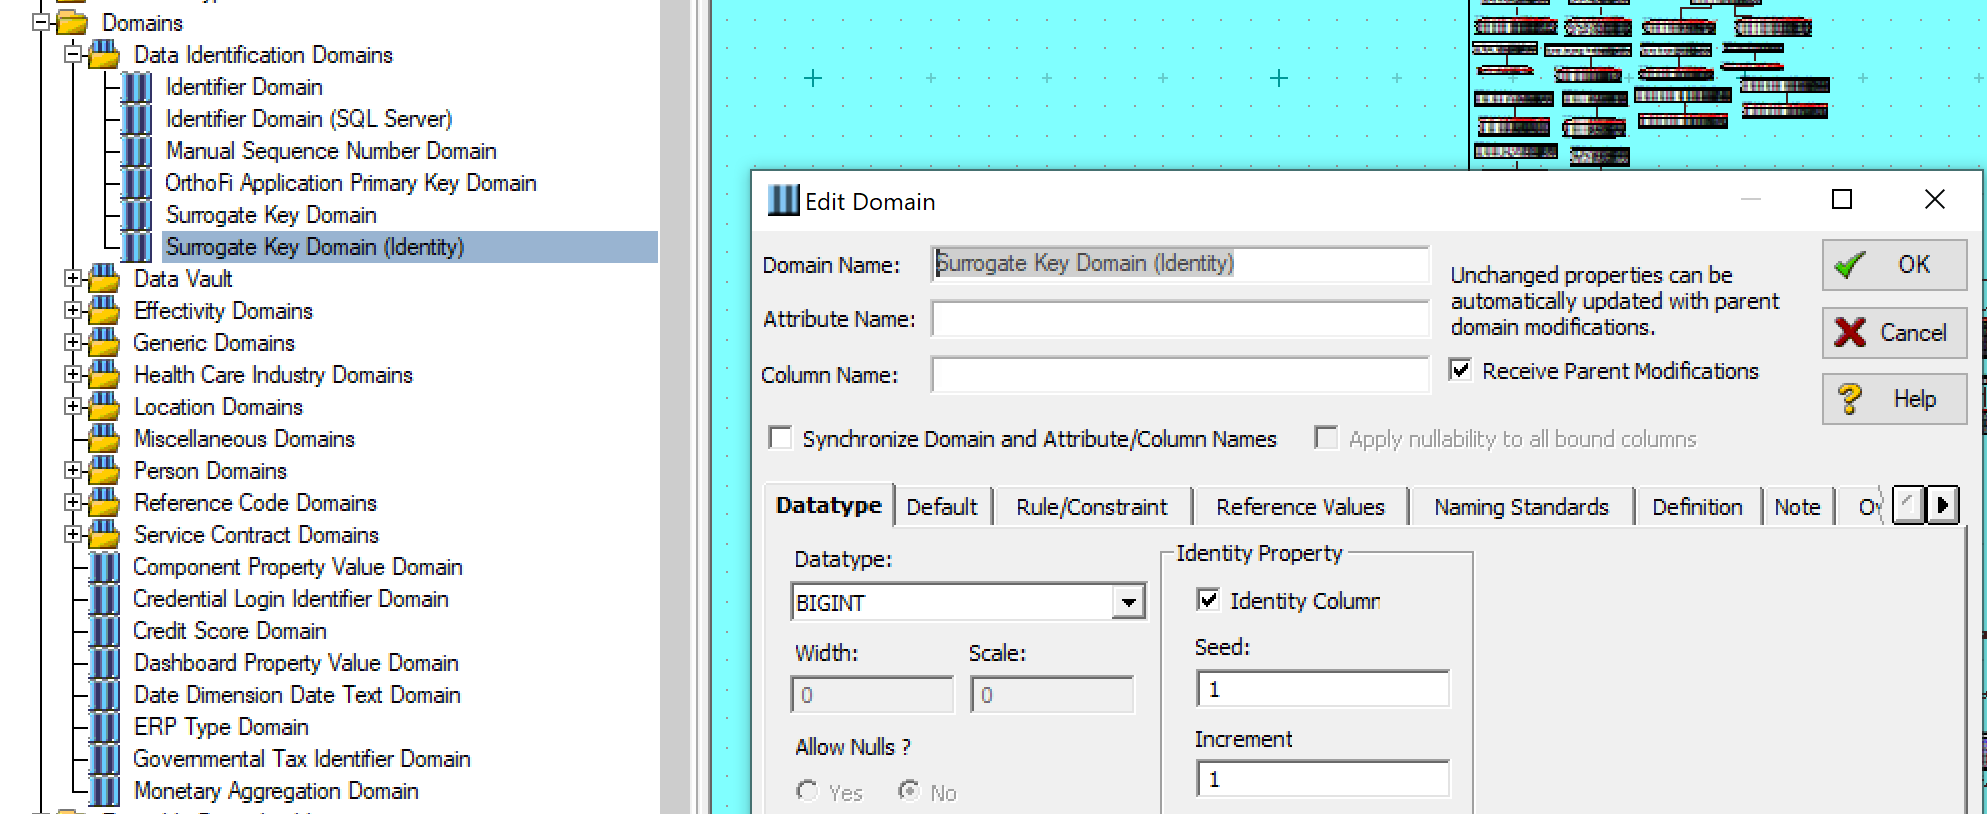Viewport: 1987px width, 814px height.
Task: Click the Location Domains folder icon
Action: 104,407
